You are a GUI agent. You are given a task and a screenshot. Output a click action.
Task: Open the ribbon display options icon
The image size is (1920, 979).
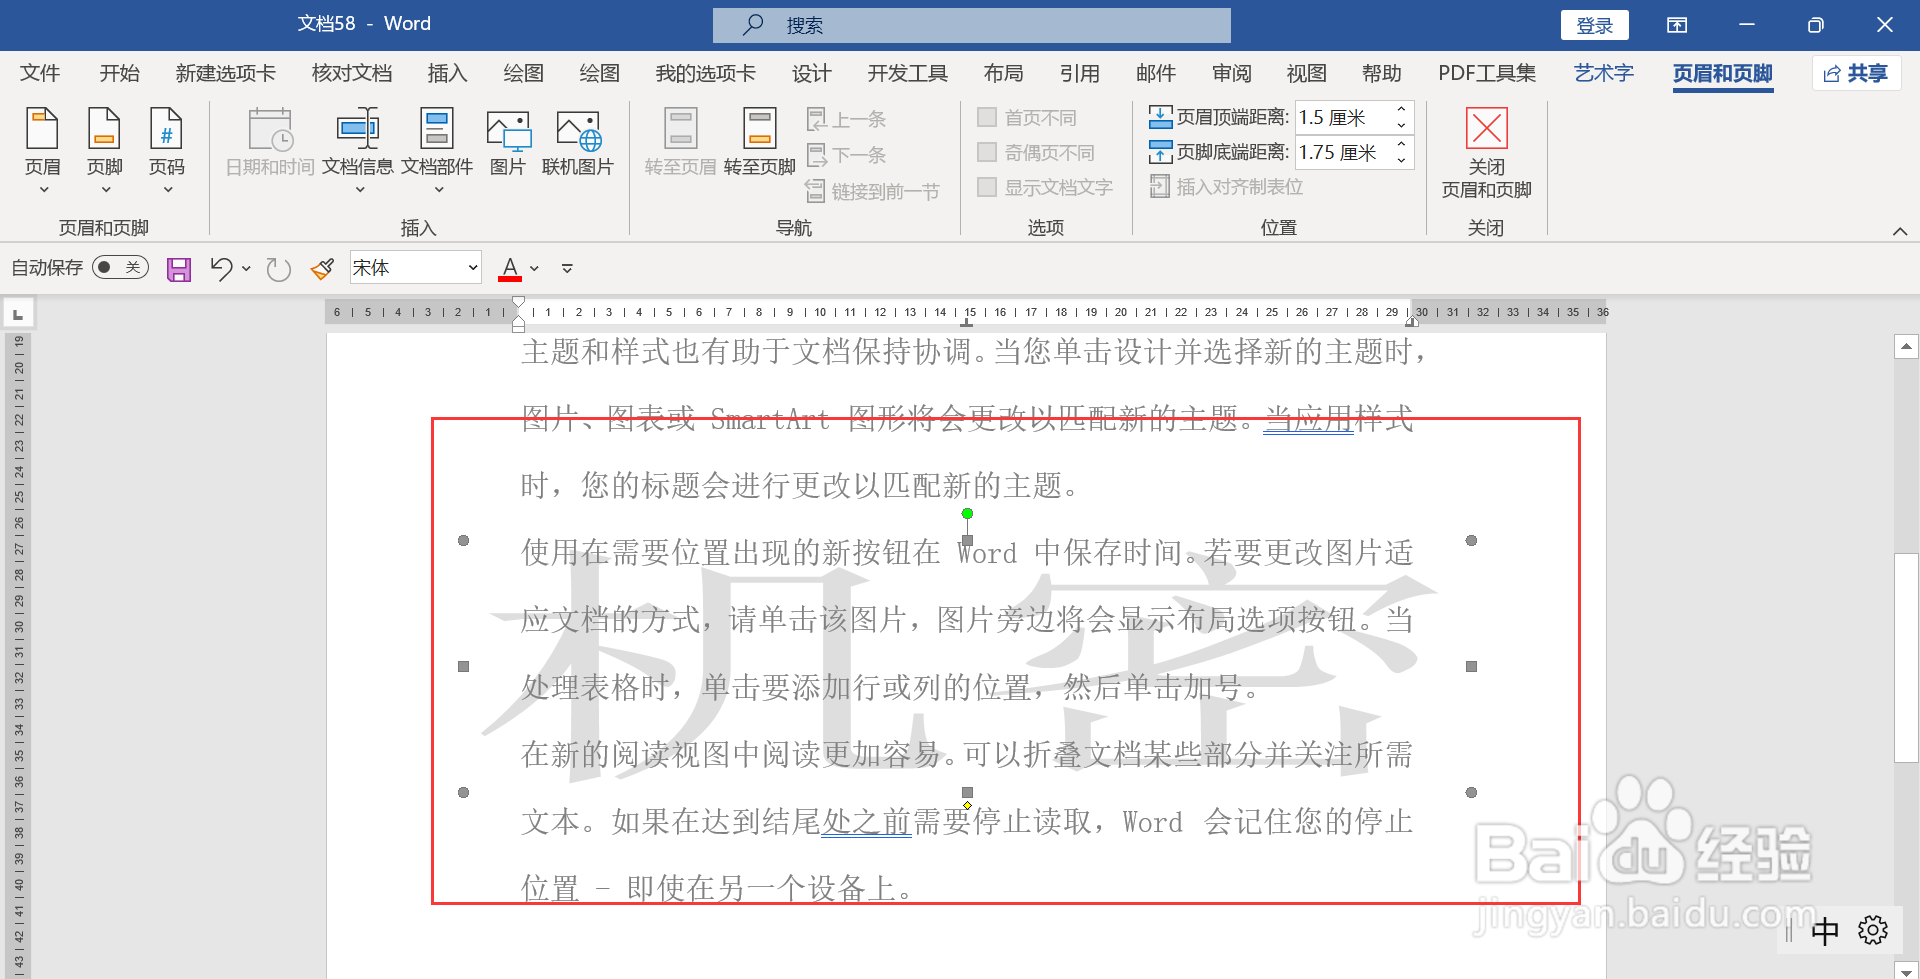(1677, 25)
